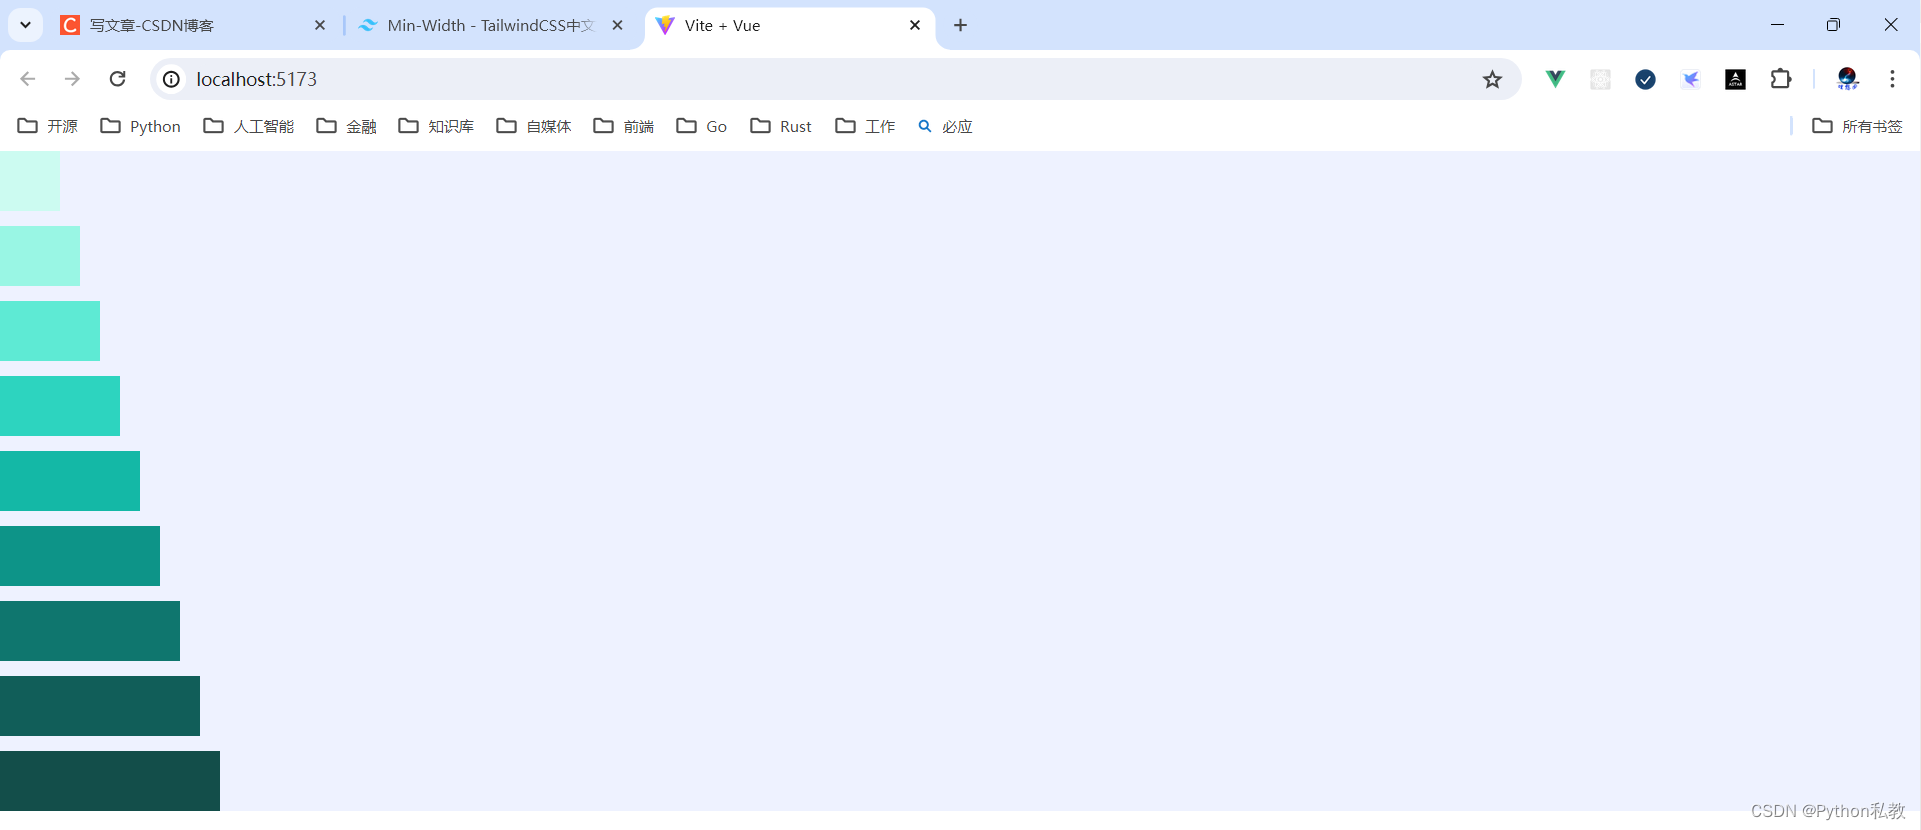Close the Min-Width TailwindCSS tab
Image resolution: width=1921 pixels, height=830 pixels.
[x=618, y=25]
